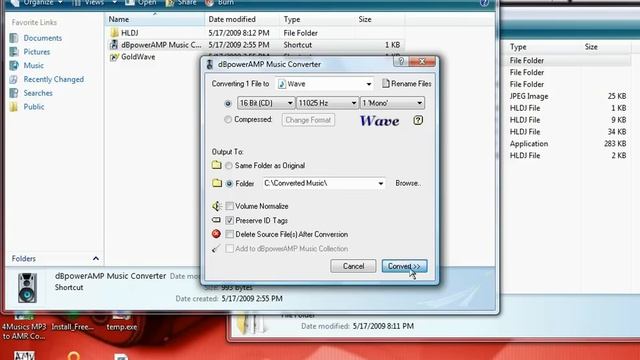Enable Delete Source File(s) After Conversion

click(x=229, y=234)
